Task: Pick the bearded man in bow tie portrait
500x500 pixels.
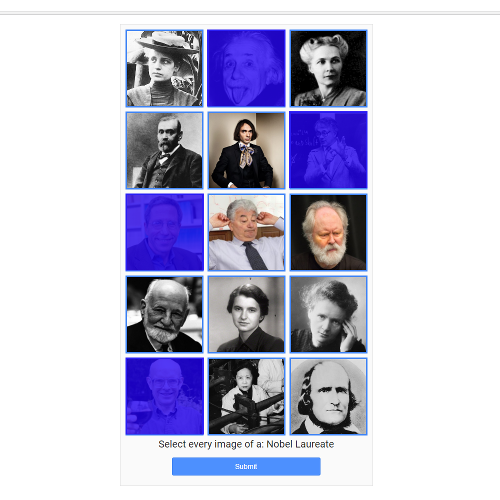Action: point(164,150)
